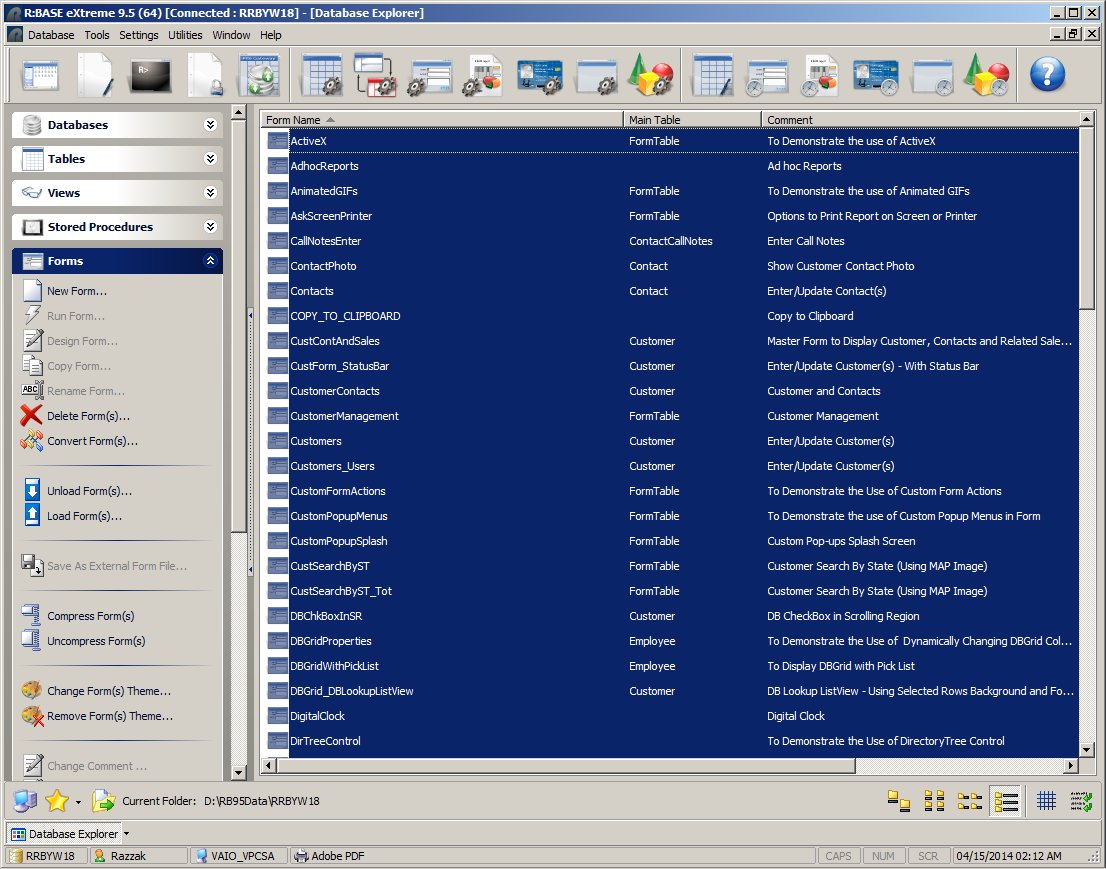
Task: Click New Form... in the Forms panel
Action: 76,291
